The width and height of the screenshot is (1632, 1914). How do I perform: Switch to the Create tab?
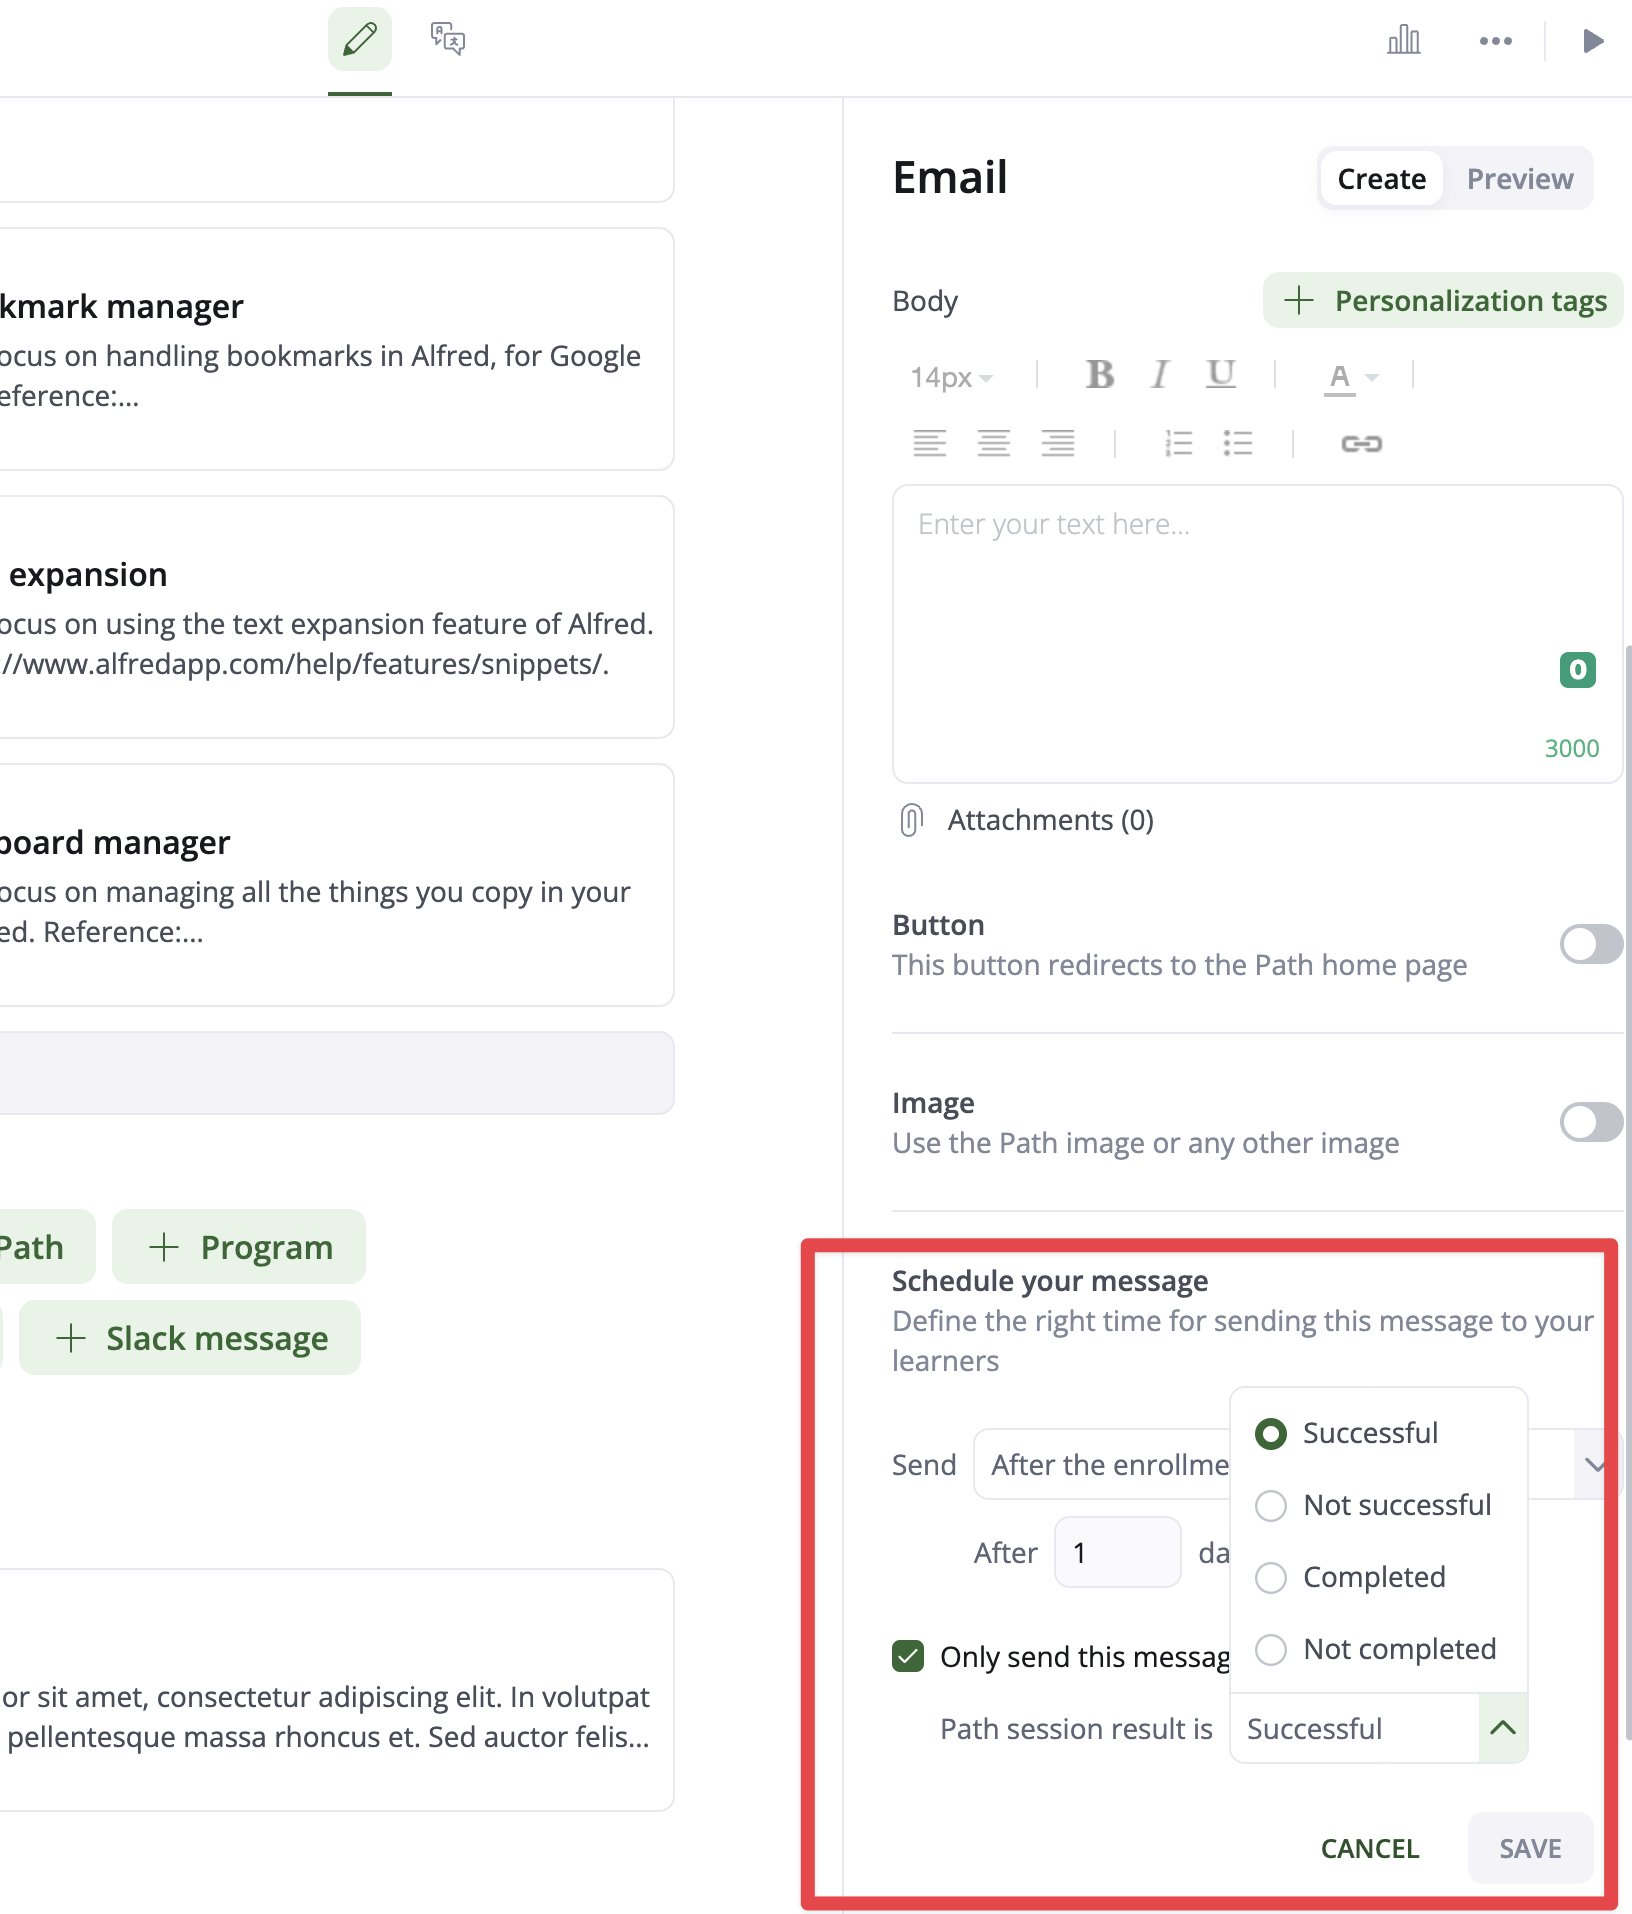tap(1381, 179)
